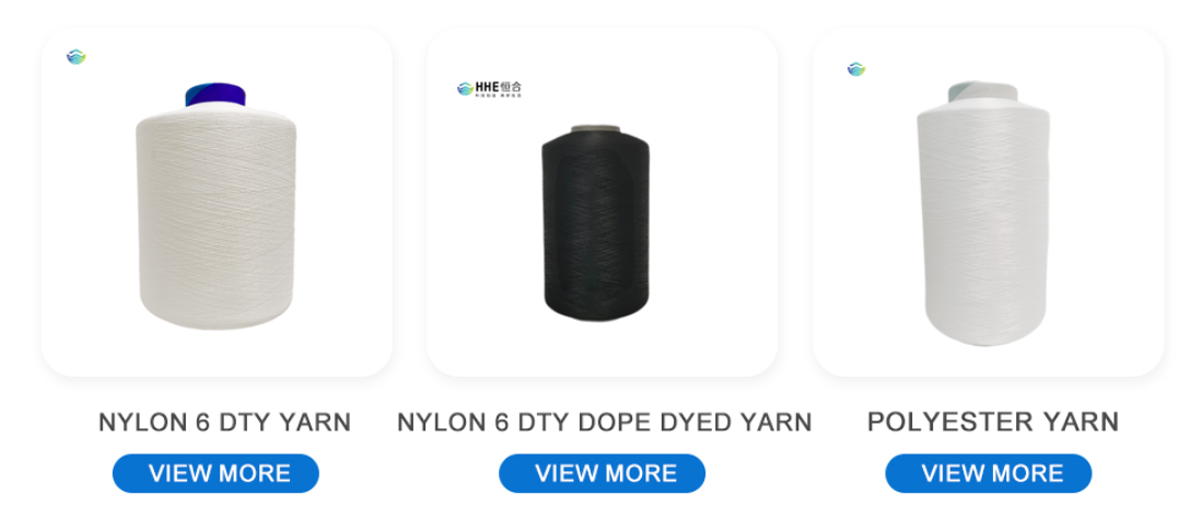Select the POLYESTER YARN title
The width and height of the screenshot is (1200, 510).
tap(993, 422)
